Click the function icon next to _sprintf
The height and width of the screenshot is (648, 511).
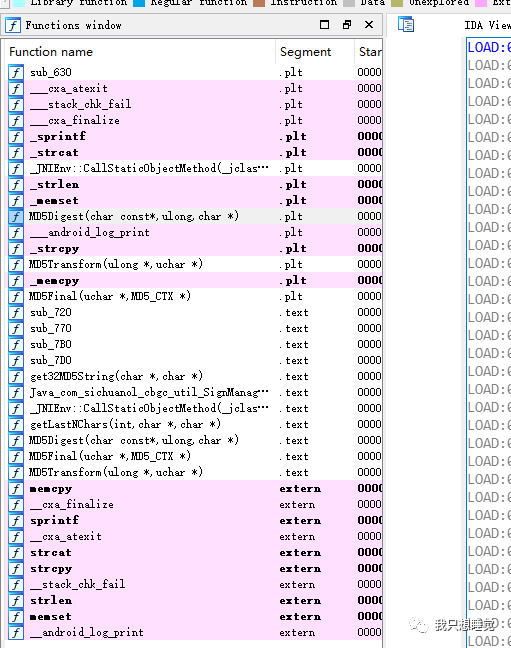16,136
